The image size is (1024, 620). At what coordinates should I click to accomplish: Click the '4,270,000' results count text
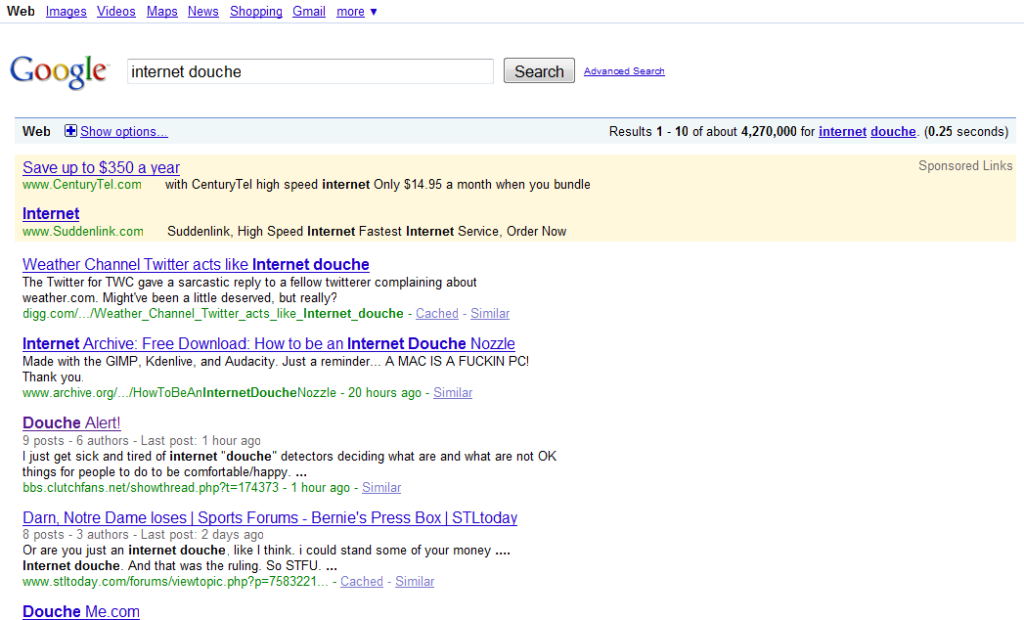click(x=769, y=131)
